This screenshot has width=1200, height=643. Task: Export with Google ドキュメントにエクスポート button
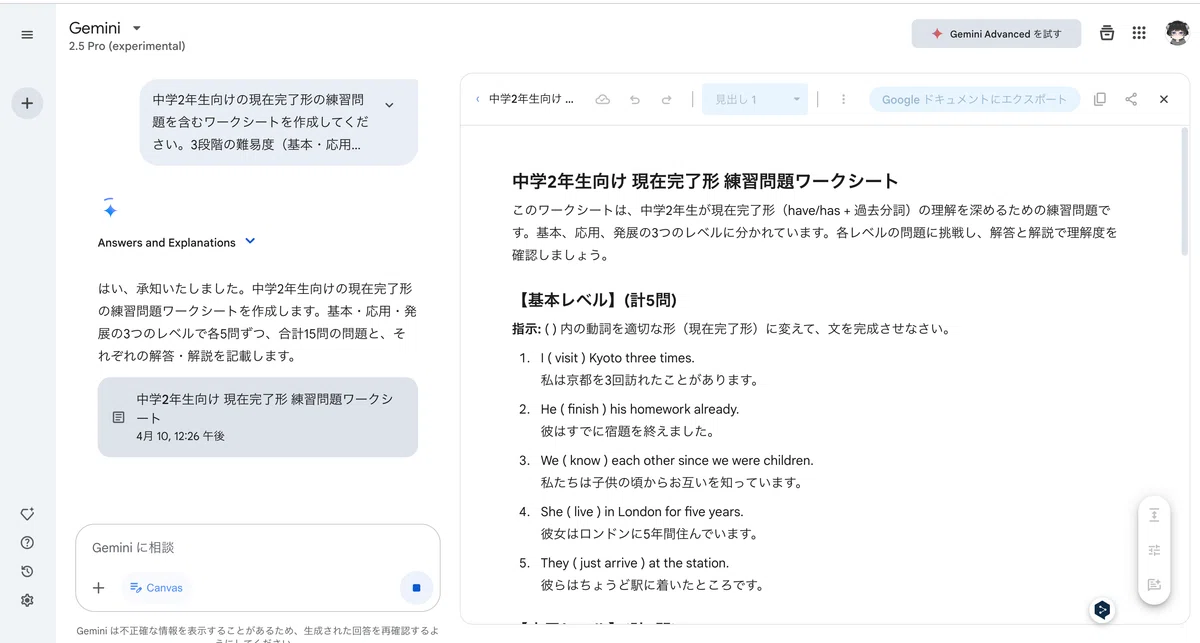(975, 100)
